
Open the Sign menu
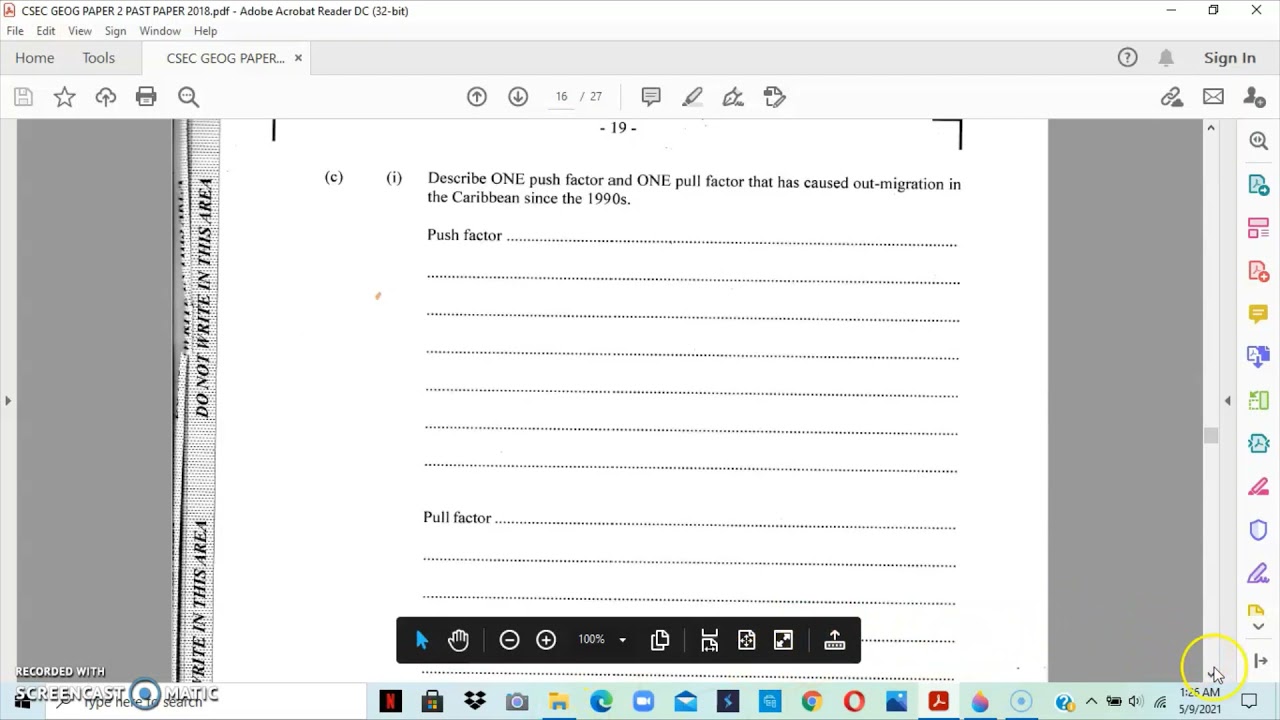click(115, 31)
